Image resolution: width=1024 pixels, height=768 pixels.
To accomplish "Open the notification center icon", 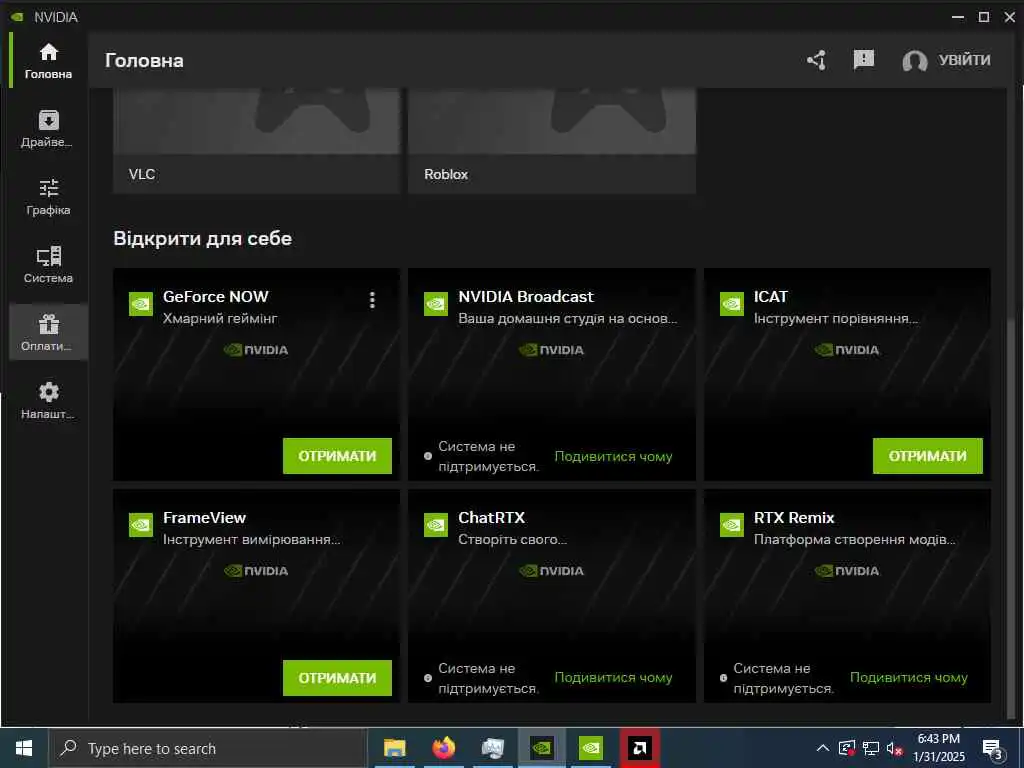I will [993, 749].
